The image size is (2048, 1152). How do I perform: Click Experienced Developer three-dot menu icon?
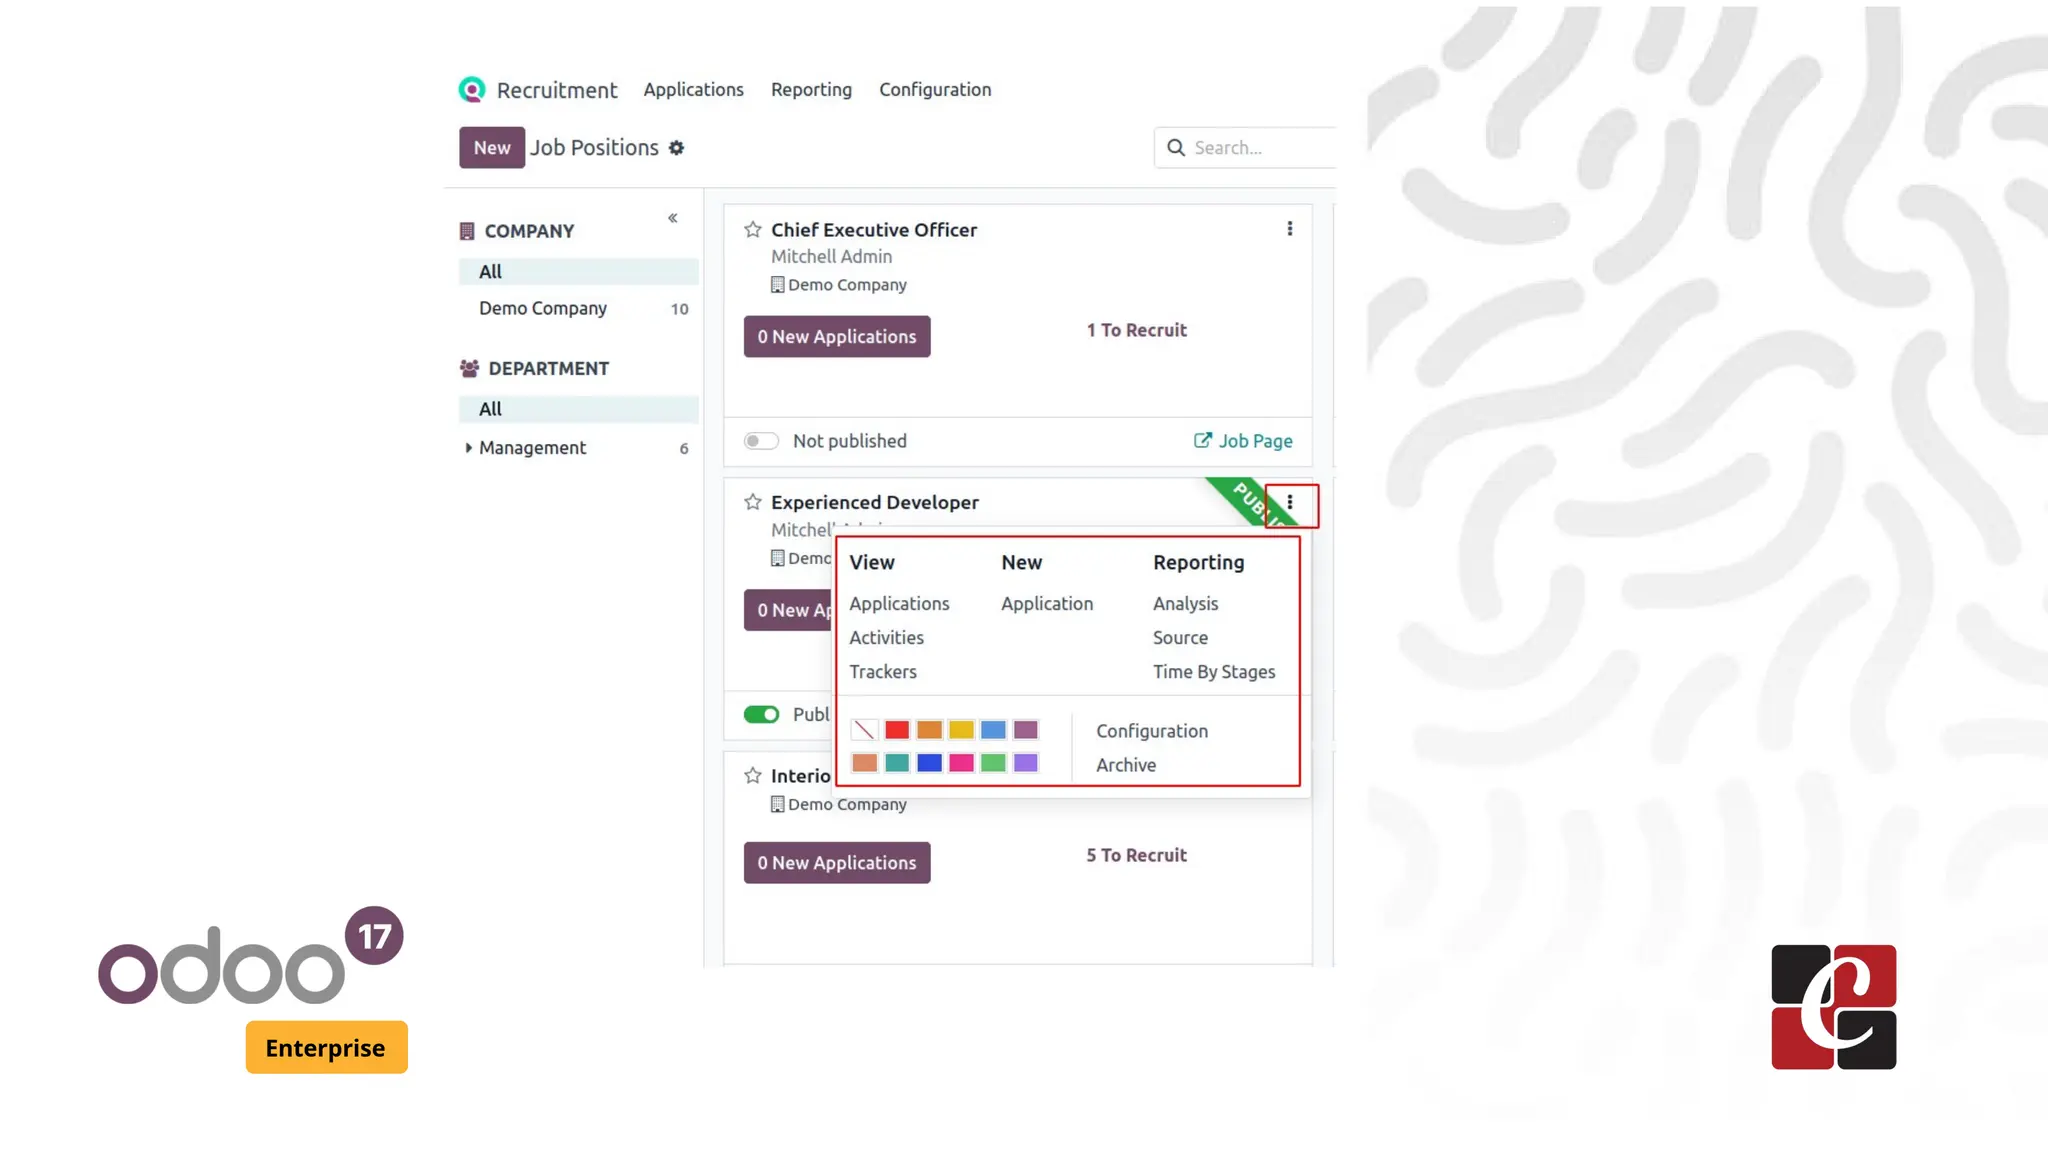point(1290,503)
